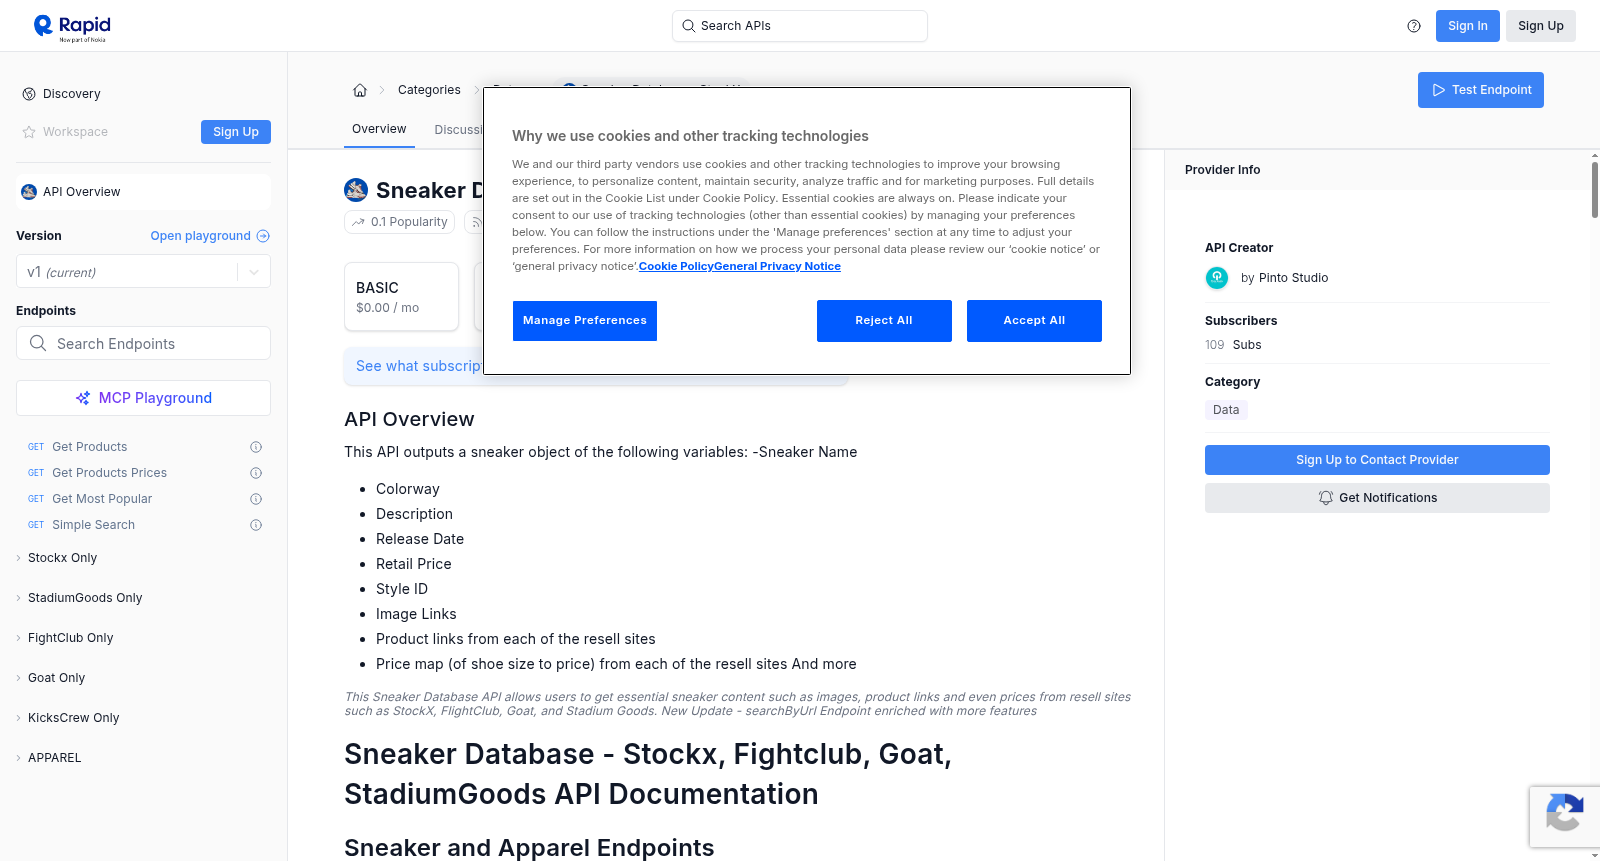Show info for Get Products Prices endpoint
The image size is (1600, 861).
point(256,473)
